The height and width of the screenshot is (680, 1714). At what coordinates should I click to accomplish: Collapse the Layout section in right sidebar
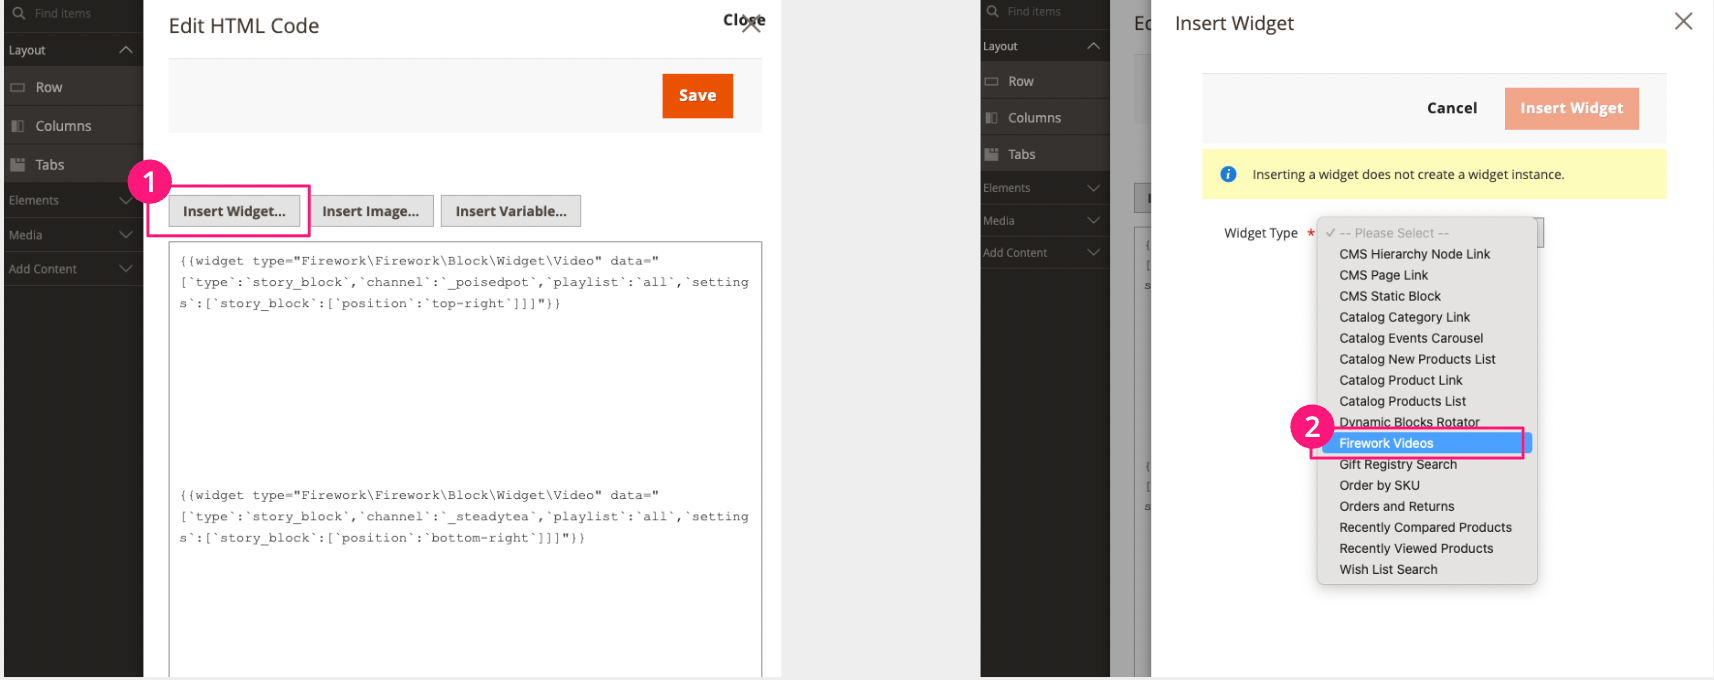click(1093, 46)
